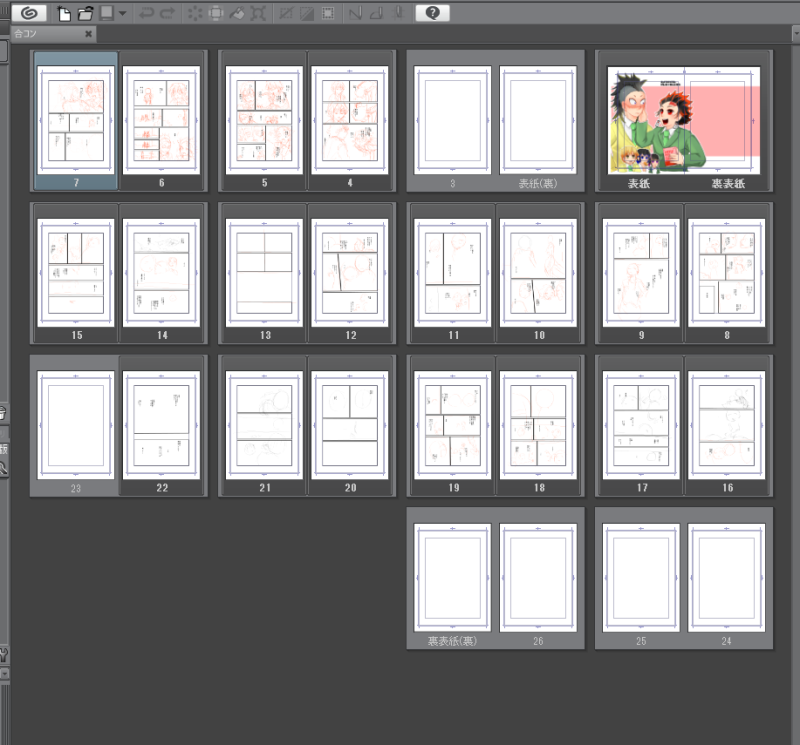Click the magnifier icon in left strip
The image size is (800, 745).
click(x=3, y=468)
